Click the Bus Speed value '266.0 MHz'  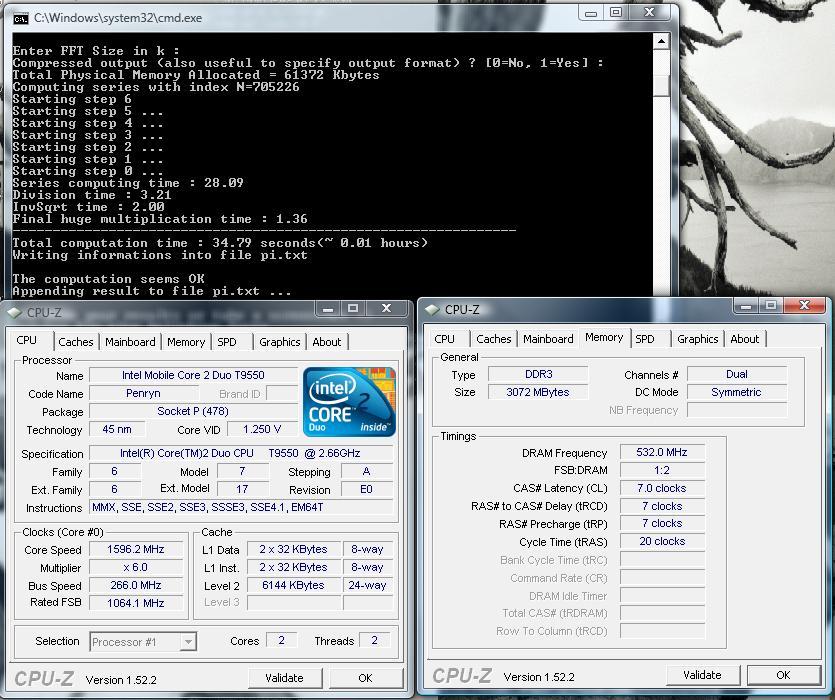point(136,585)
